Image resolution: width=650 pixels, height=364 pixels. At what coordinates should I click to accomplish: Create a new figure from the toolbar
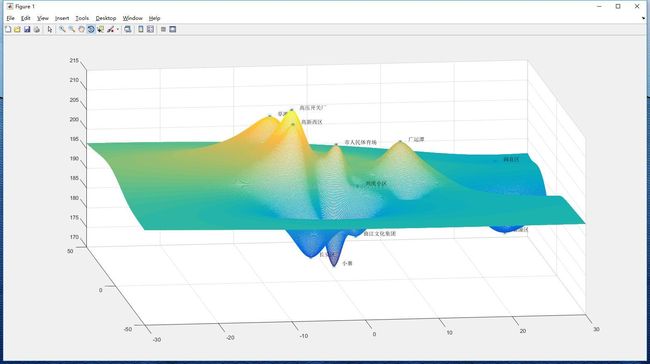8,29
